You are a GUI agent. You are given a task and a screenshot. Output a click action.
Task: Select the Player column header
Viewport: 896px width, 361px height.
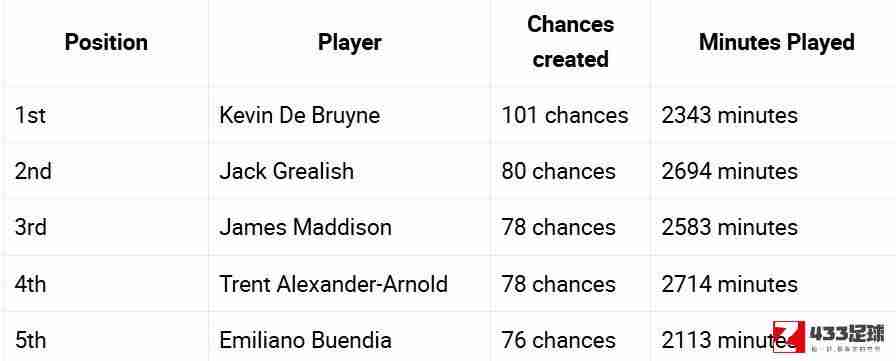coord(350,42)
